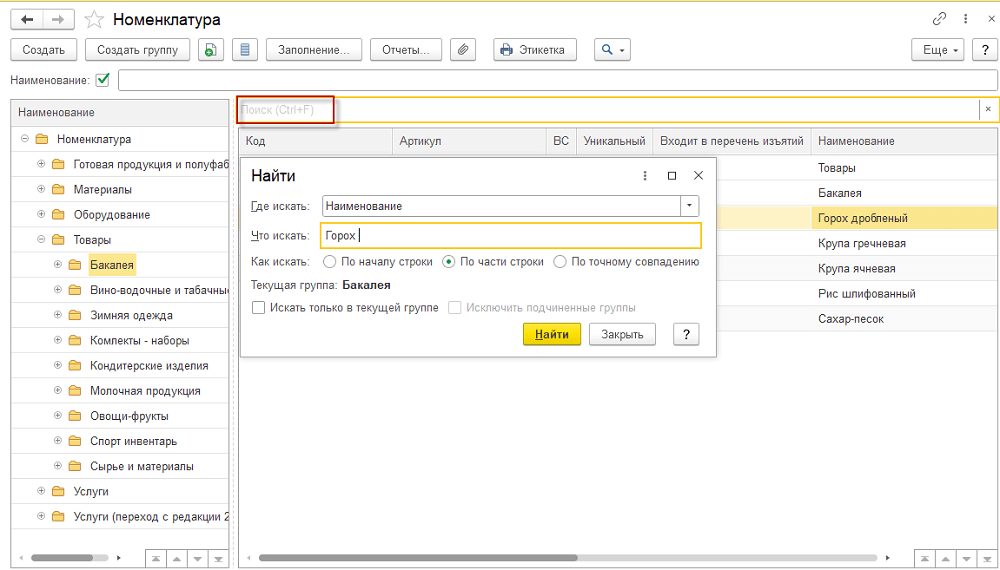Maximize the Найти dialog
Image resolution: width=1000 pixels, height=570 pixels.
click(672, 175)
